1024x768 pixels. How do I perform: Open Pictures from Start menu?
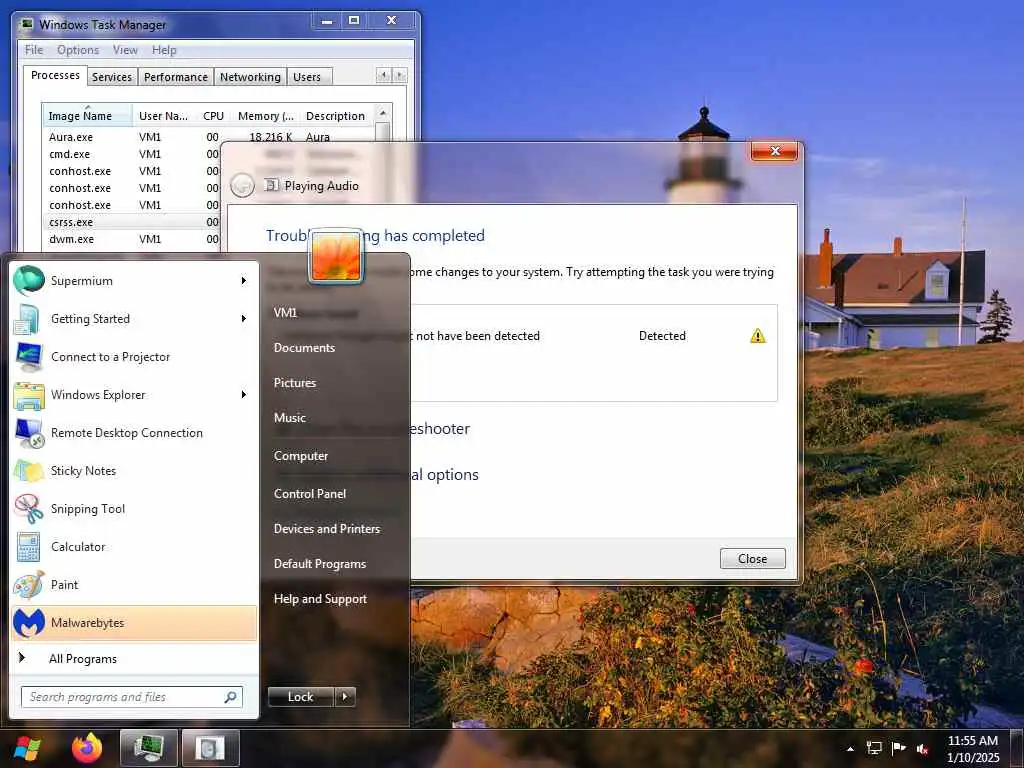[295, 383]
